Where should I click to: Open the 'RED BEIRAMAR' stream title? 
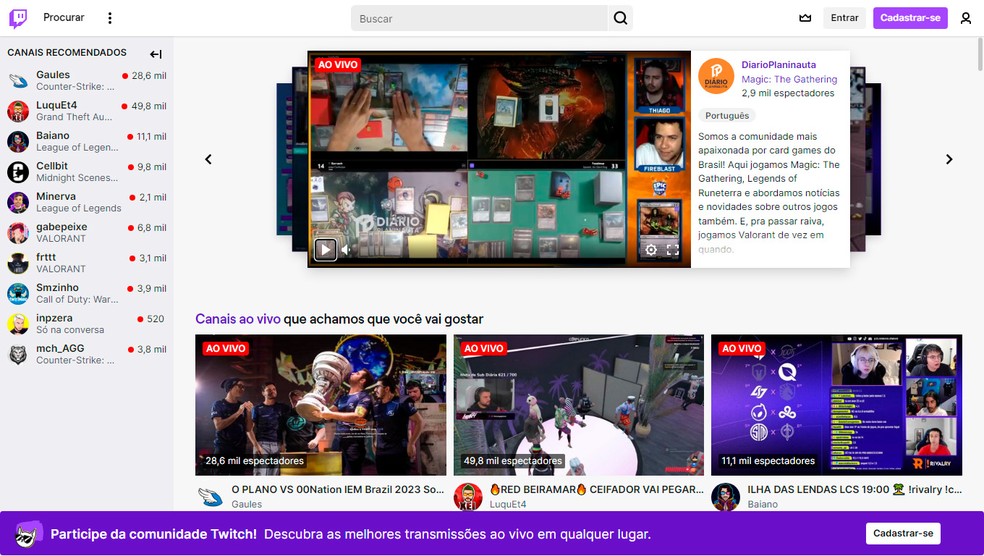click(x=596, y=489)
